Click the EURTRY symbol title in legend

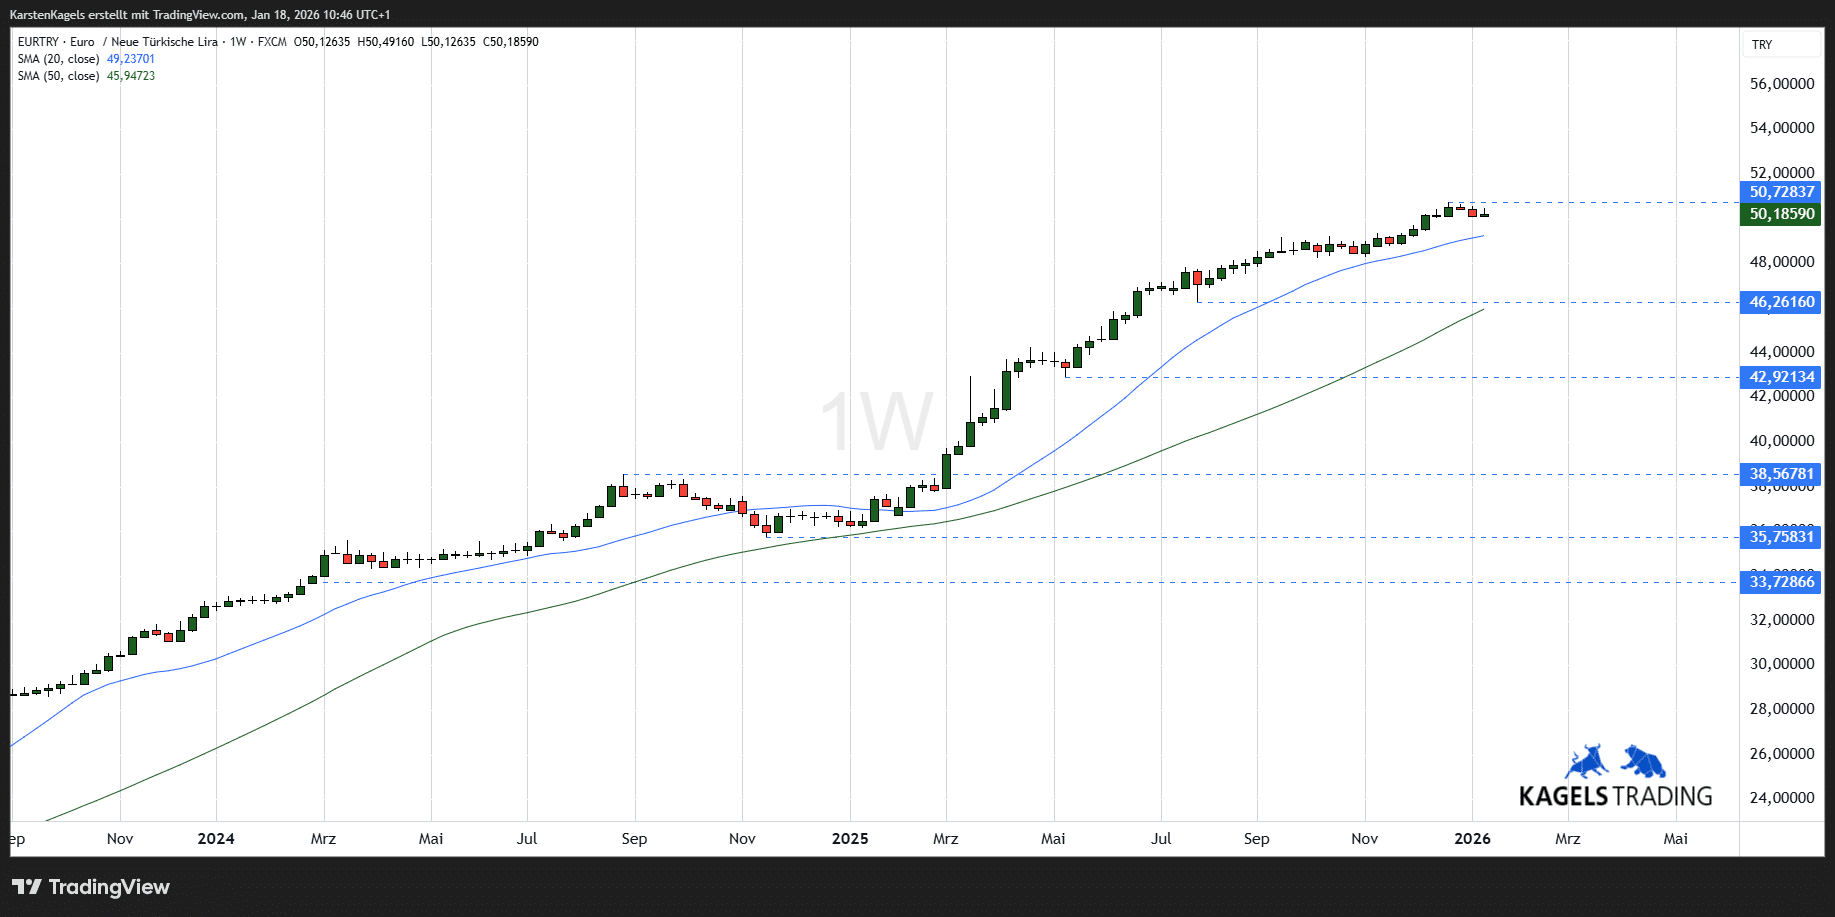[x=56, y=42]
